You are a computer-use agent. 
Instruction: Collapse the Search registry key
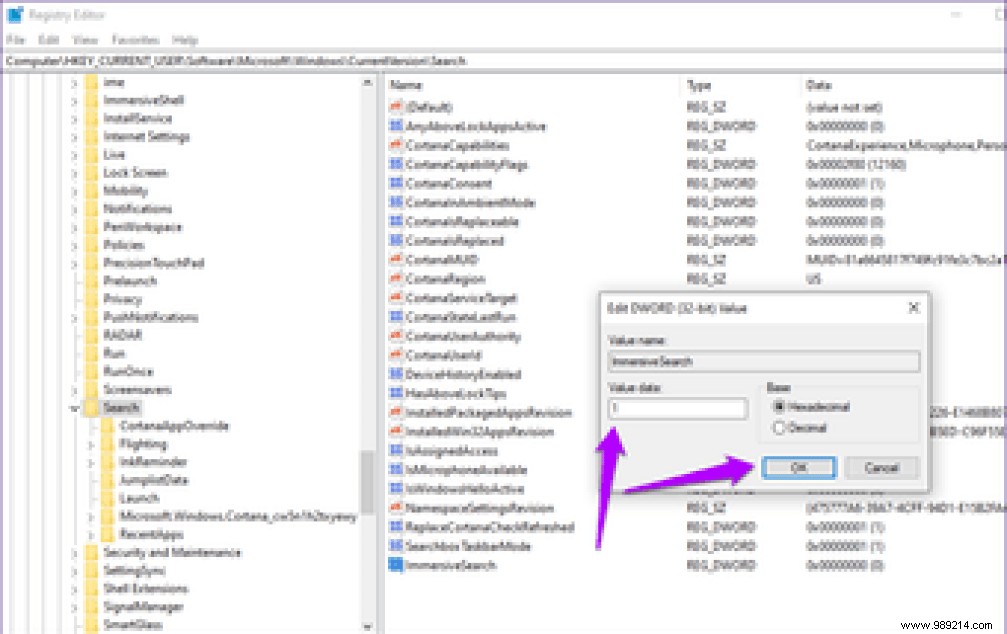73,408
